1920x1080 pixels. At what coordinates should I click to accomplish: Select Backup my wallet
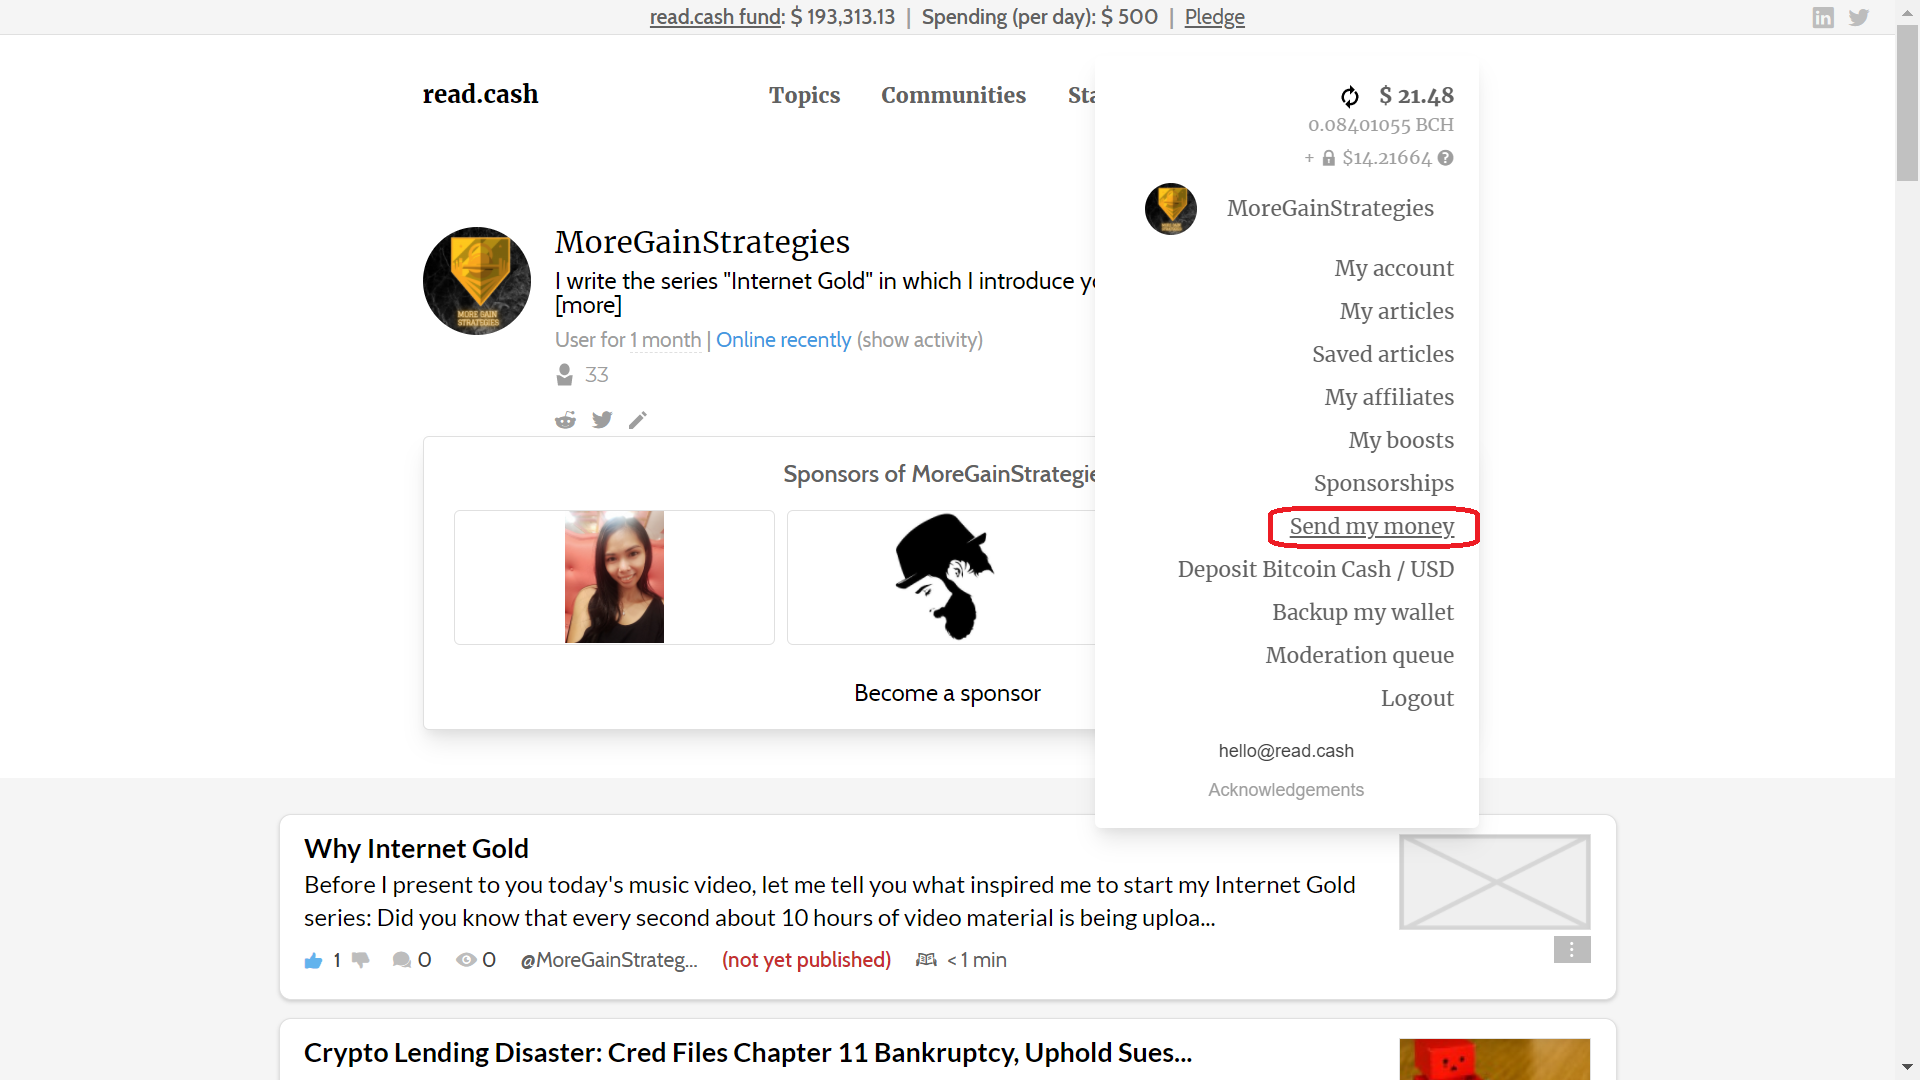(x=1363, y=612)
